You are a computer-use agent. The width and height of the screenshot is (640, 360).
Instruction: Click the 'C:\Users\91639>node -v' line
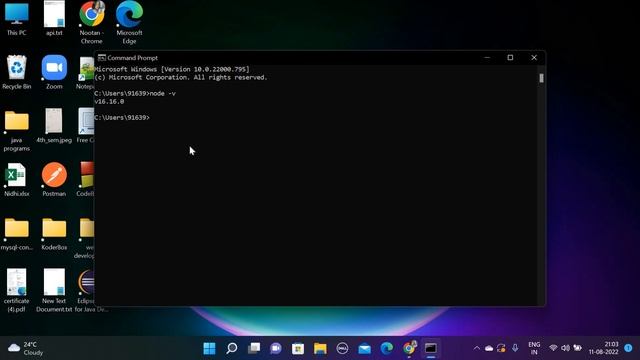coord(135,93)
